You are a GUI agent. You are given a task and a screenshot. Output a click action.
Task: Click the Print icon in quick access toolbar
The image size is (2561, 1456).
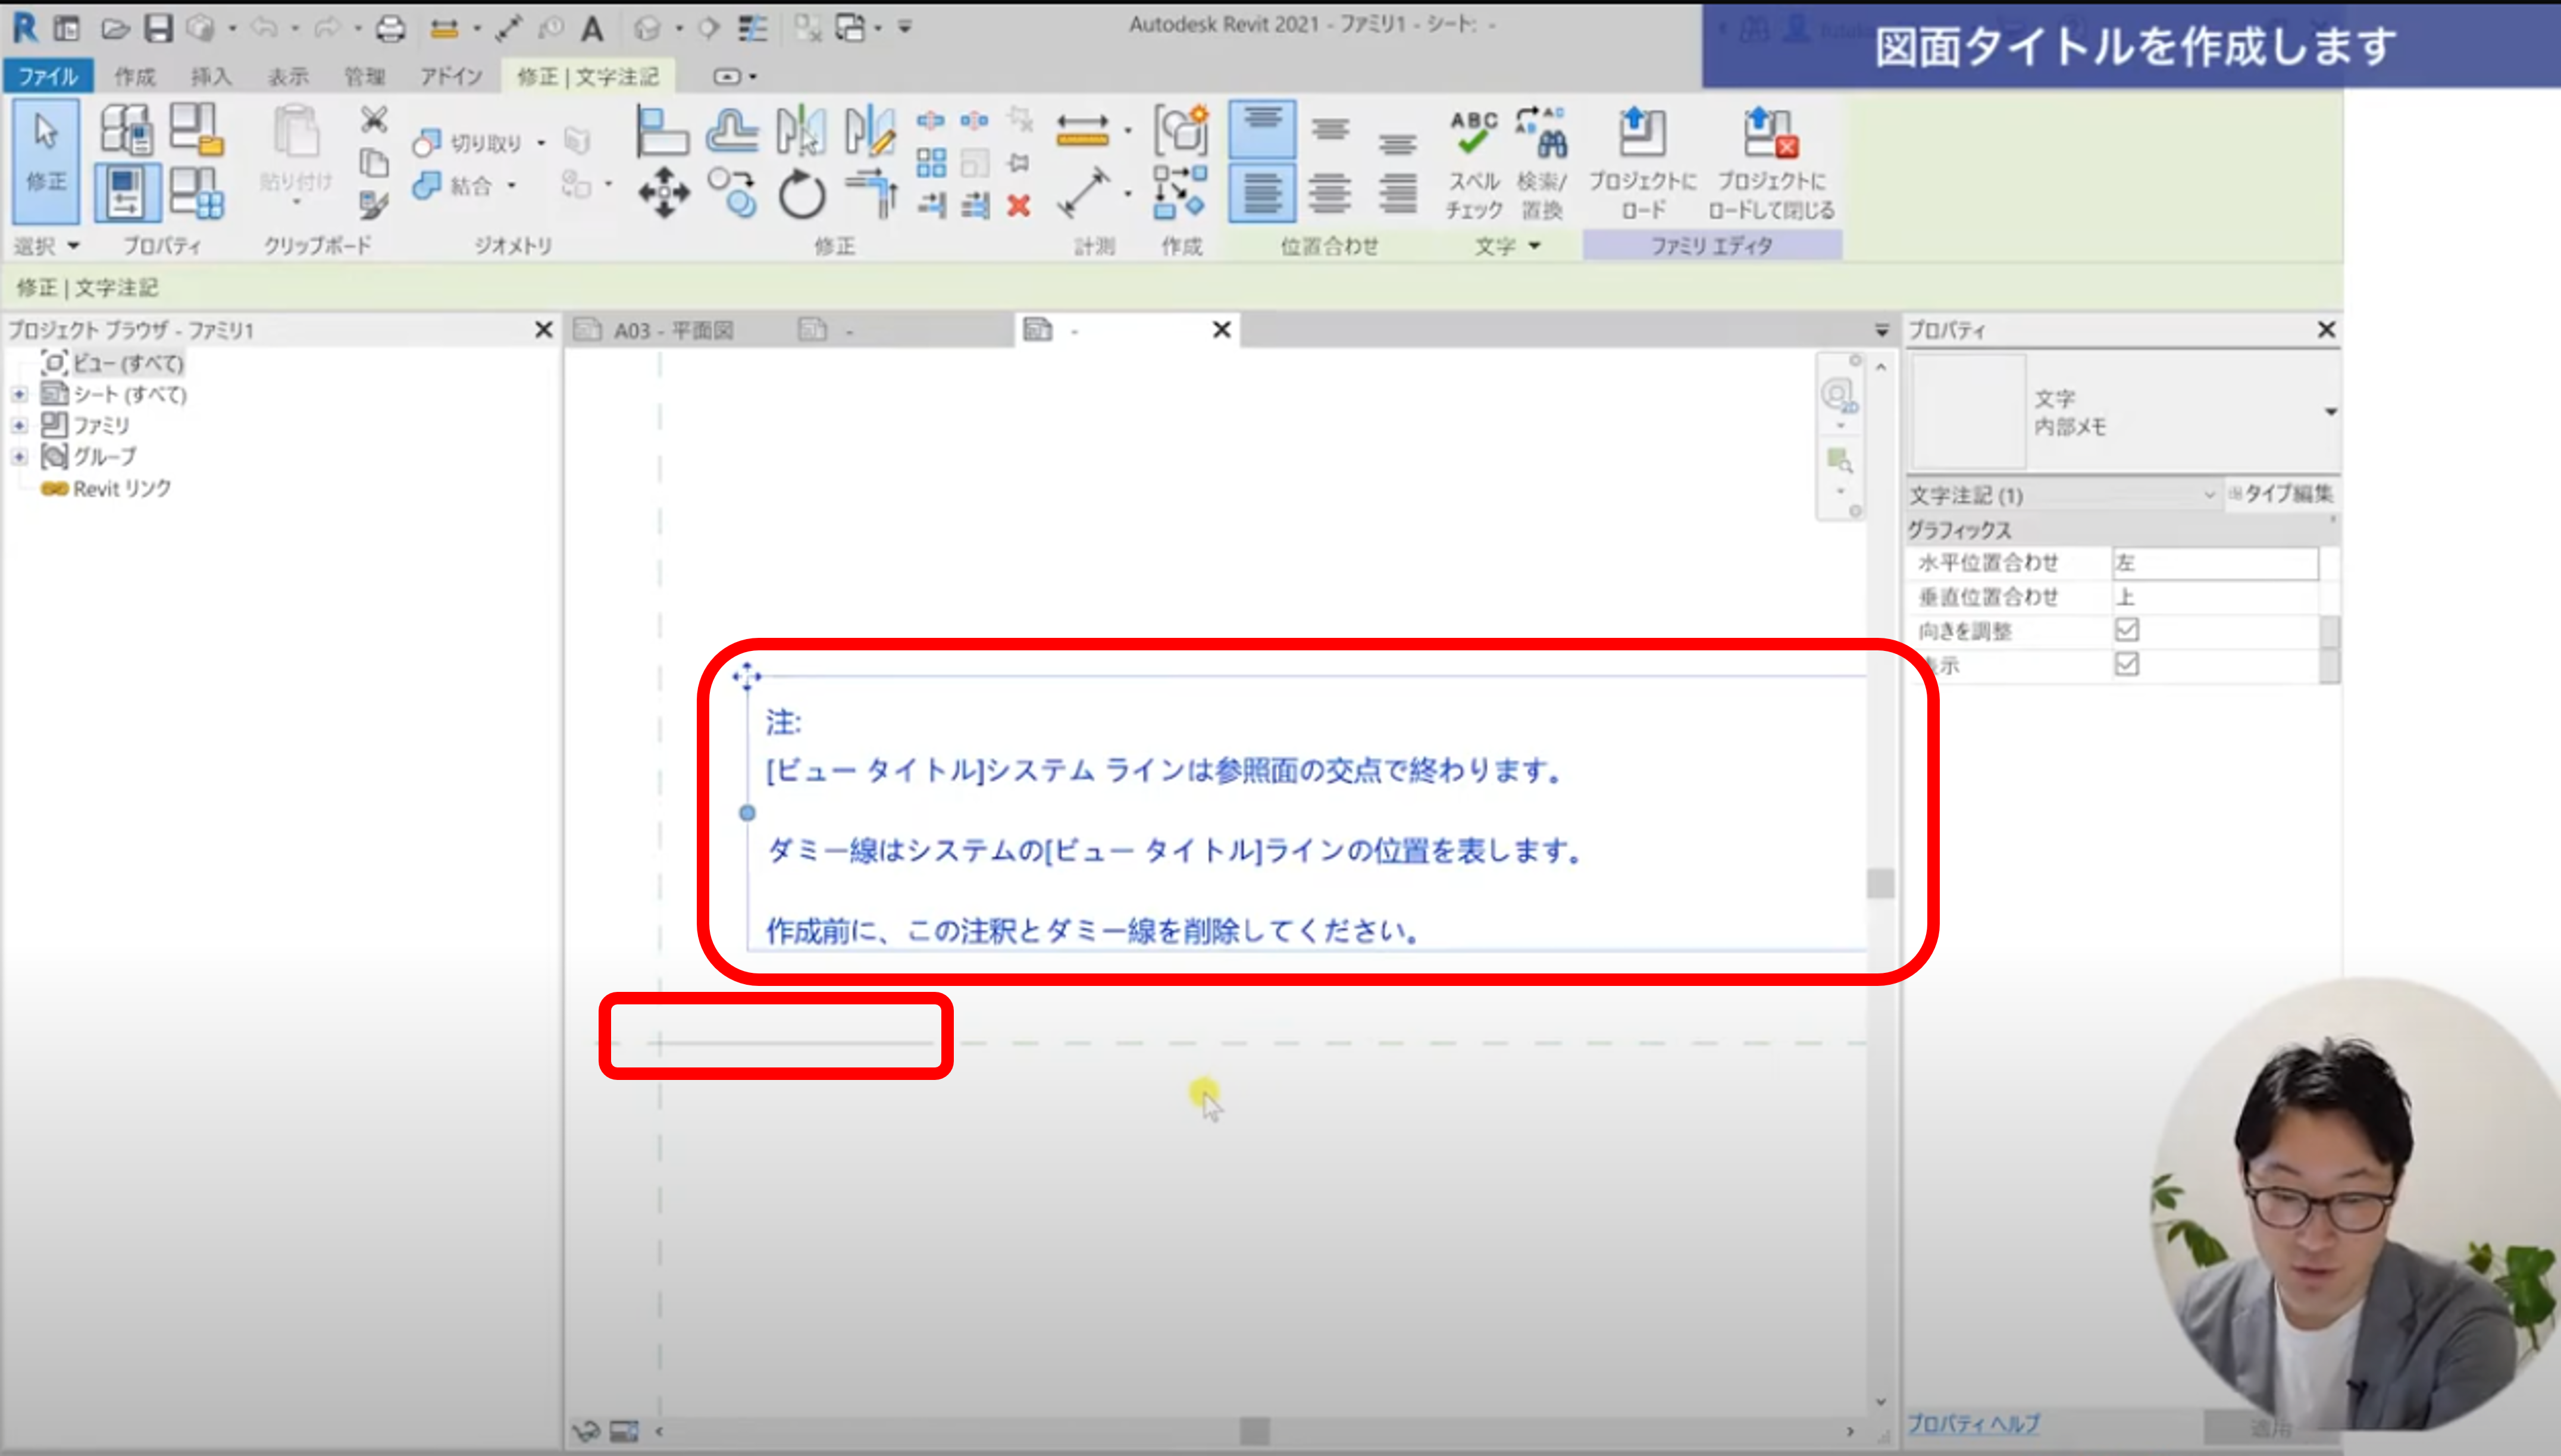(390, 29)
